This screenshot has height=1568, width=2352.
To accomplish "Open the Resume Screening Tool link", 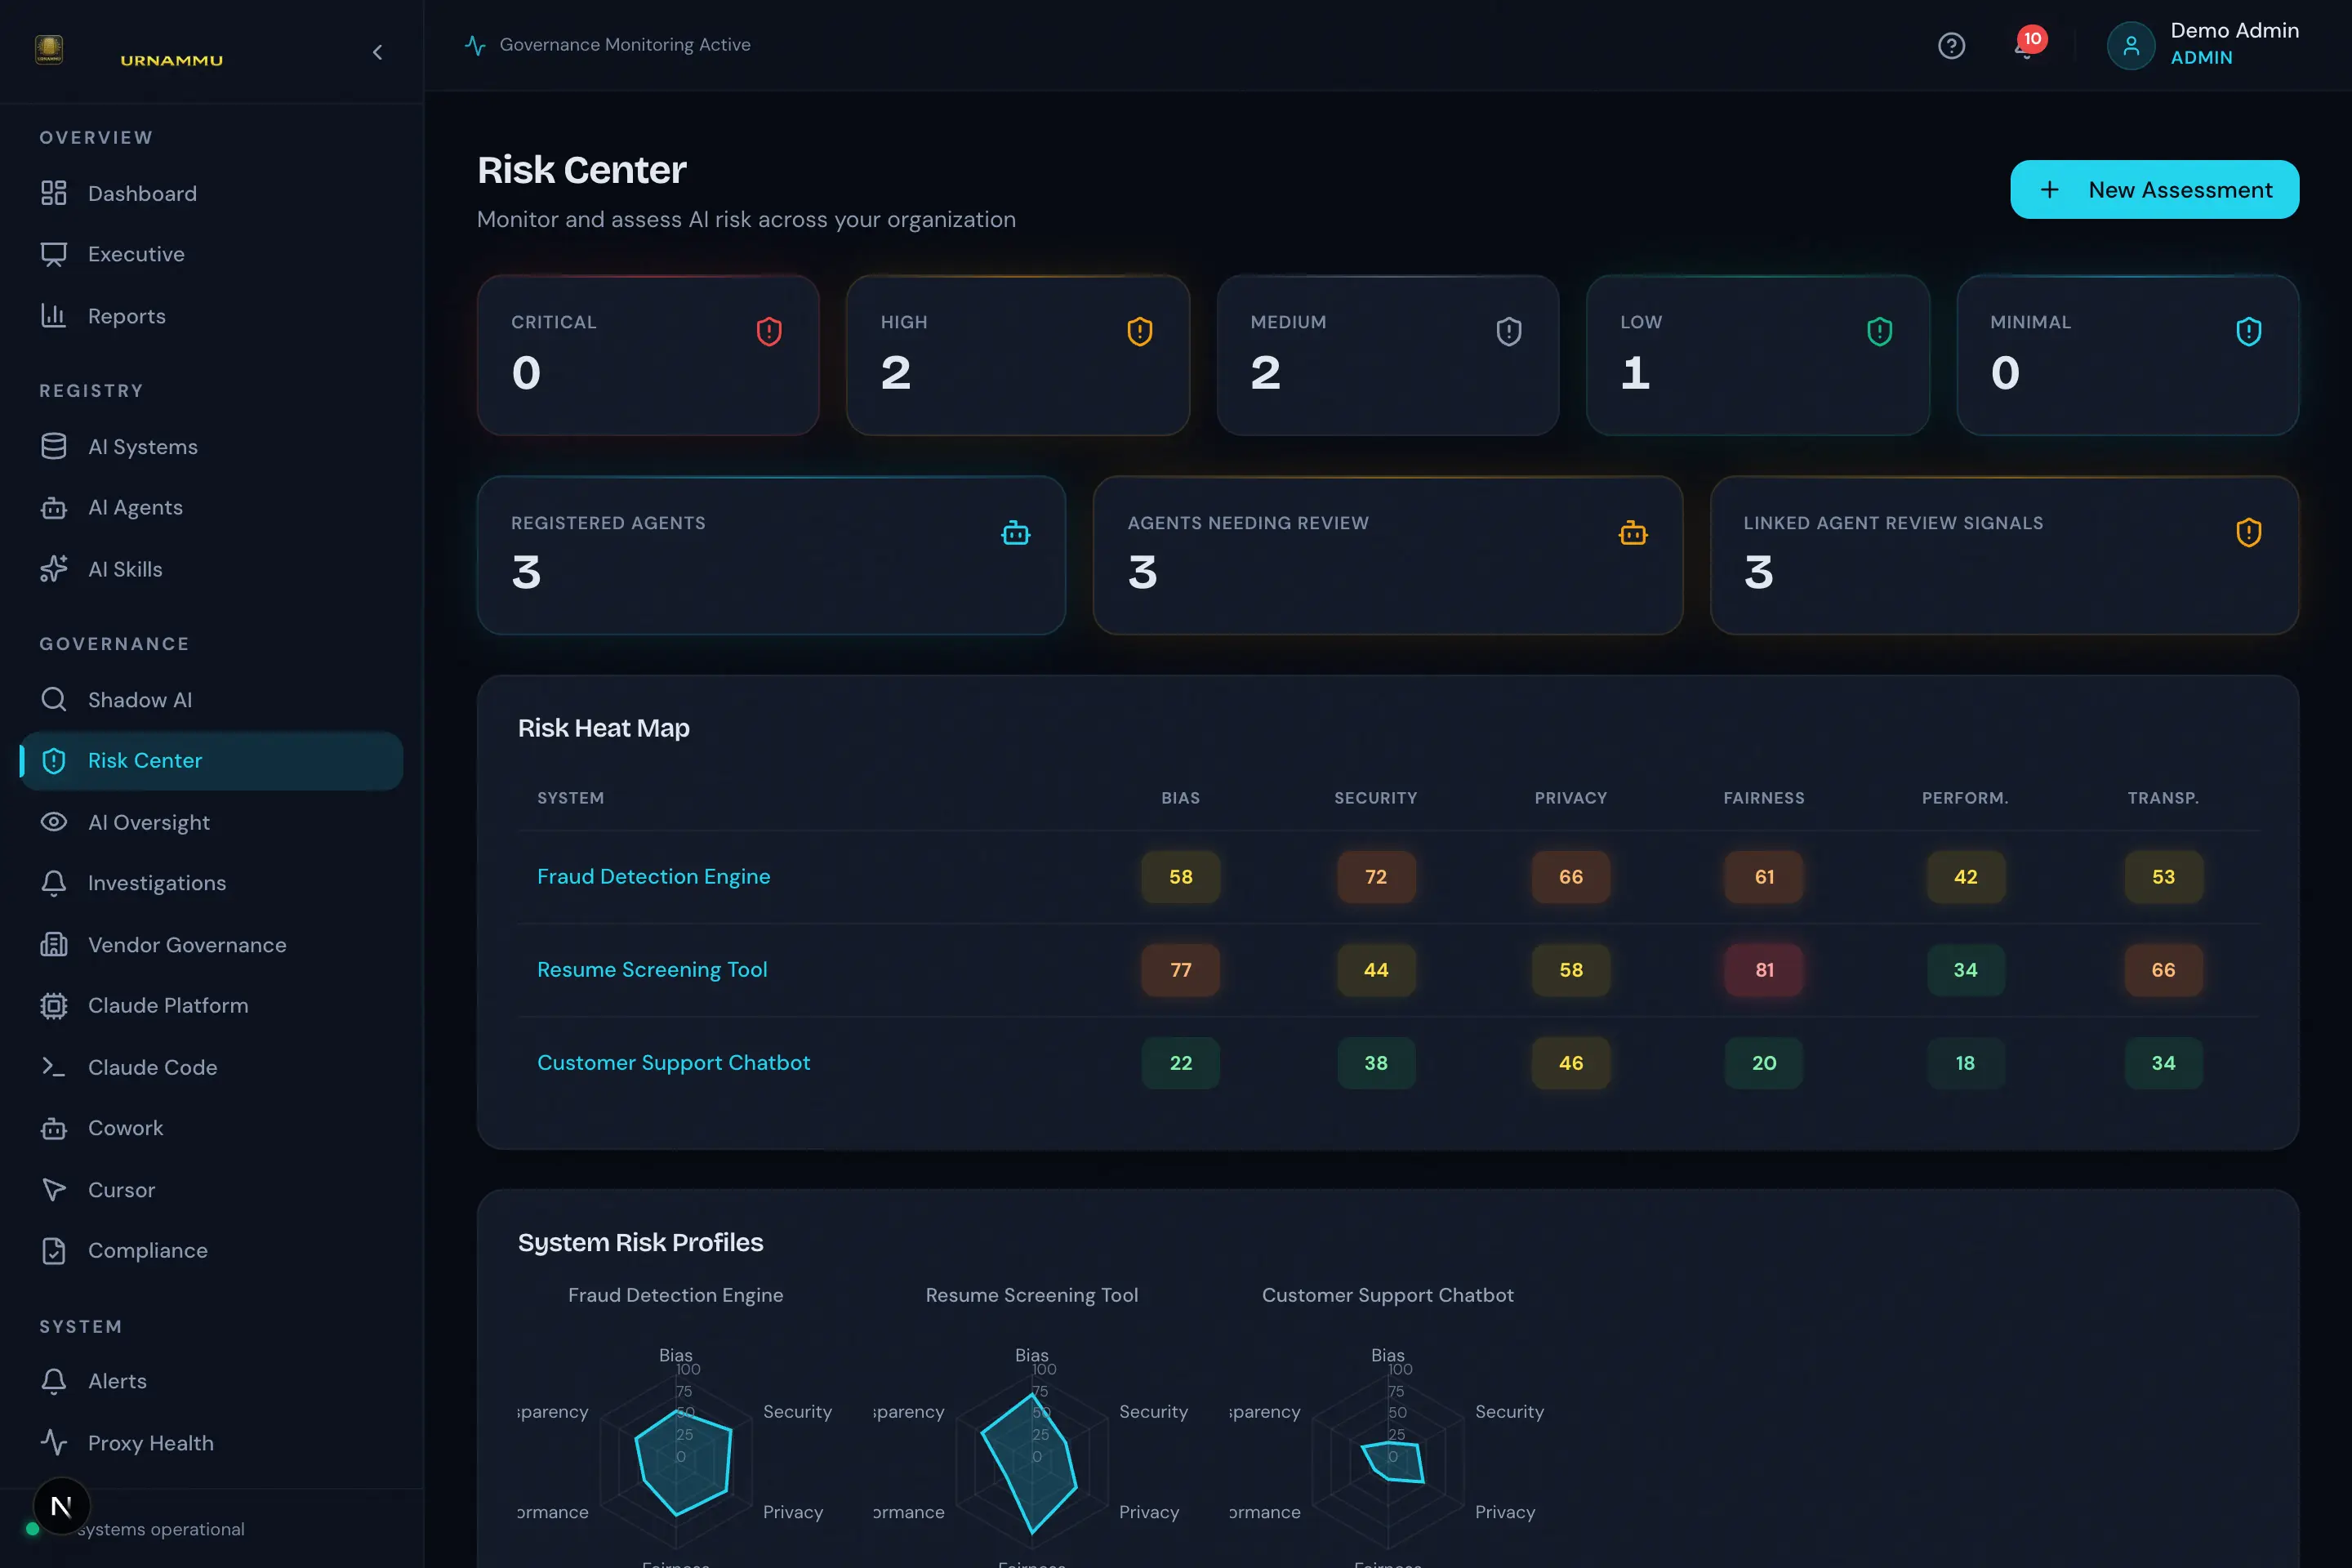I will 652,970.
